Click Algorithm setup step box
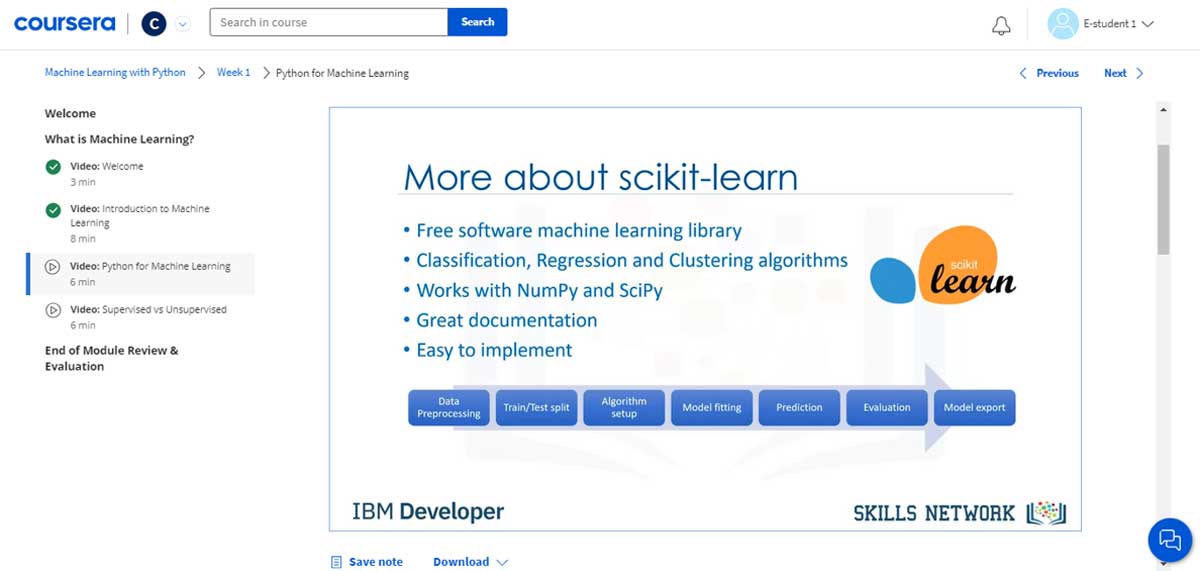 (624, 407)
